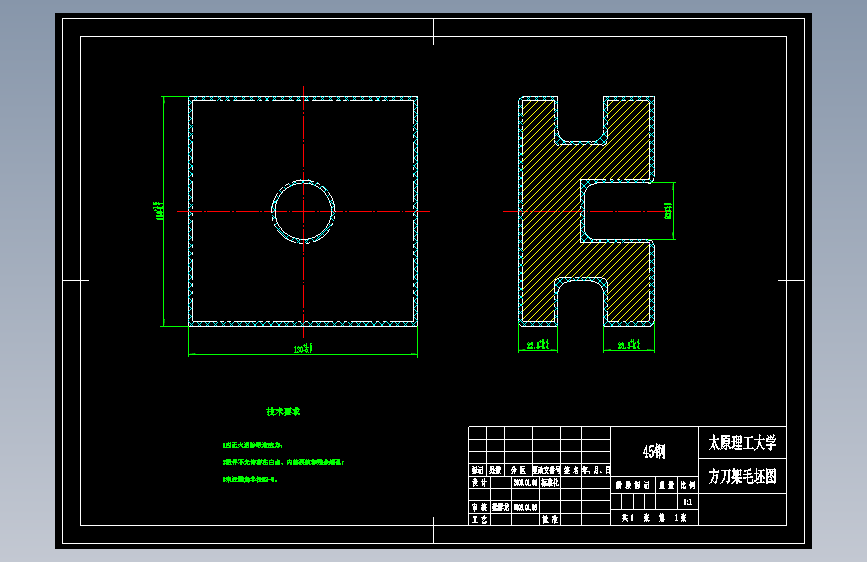Click the 45钢 material label
The image size is (867, 562).
click(x=654, y=452)
